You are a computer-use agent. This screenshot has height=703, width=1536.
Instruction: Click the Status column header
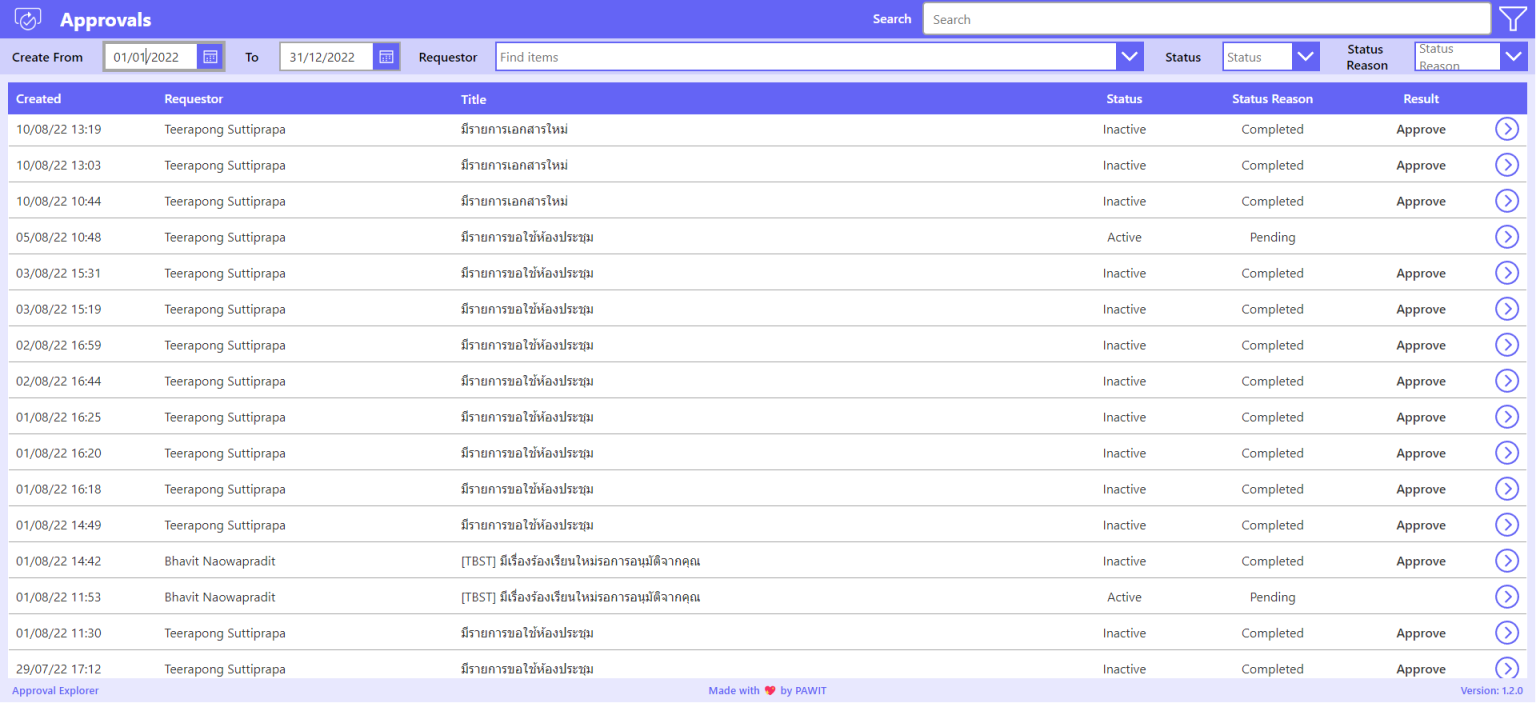point(1124,99)
